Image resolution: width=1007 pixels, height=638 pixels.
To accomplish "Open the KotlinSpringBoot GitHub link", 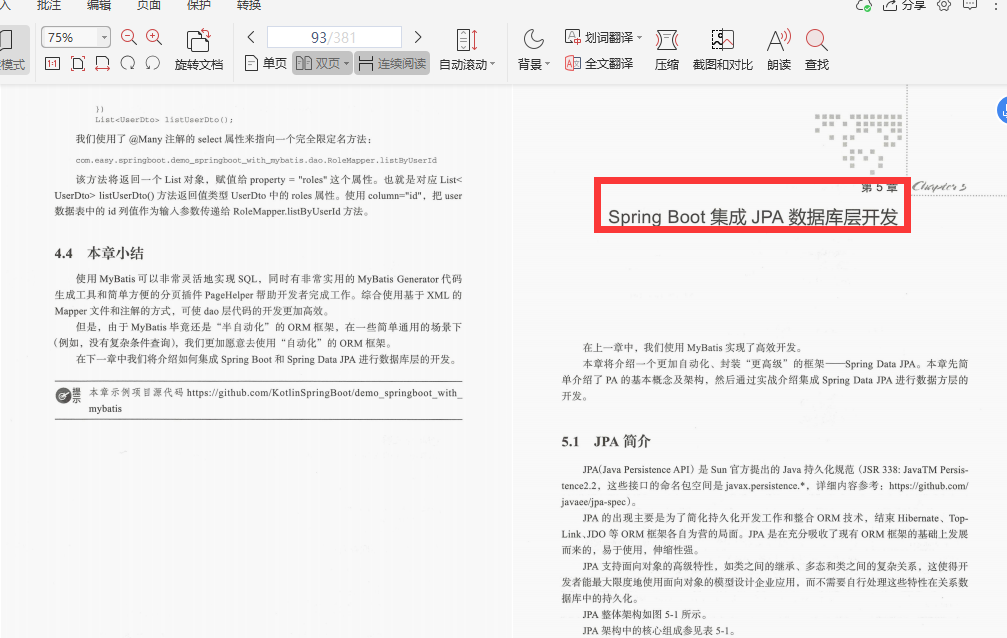I will (x=324, y=393).
